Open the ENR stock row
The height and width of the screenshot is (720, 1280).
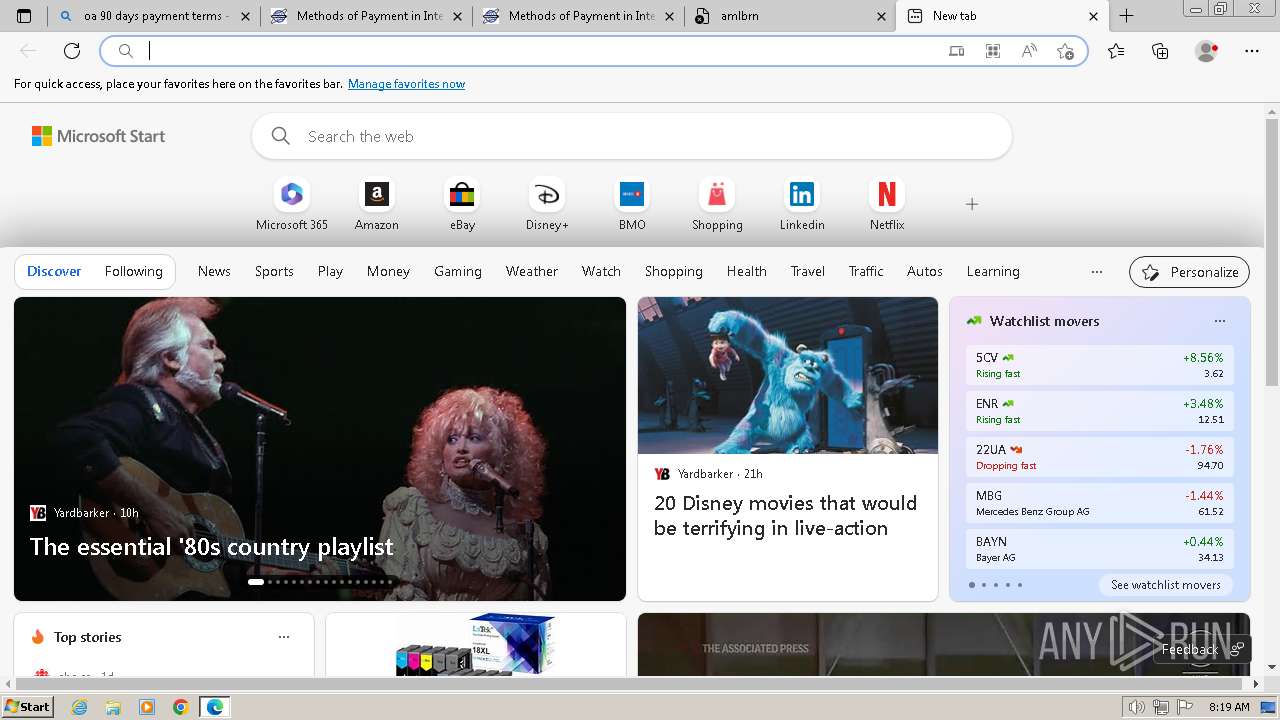coord(1100,411)
